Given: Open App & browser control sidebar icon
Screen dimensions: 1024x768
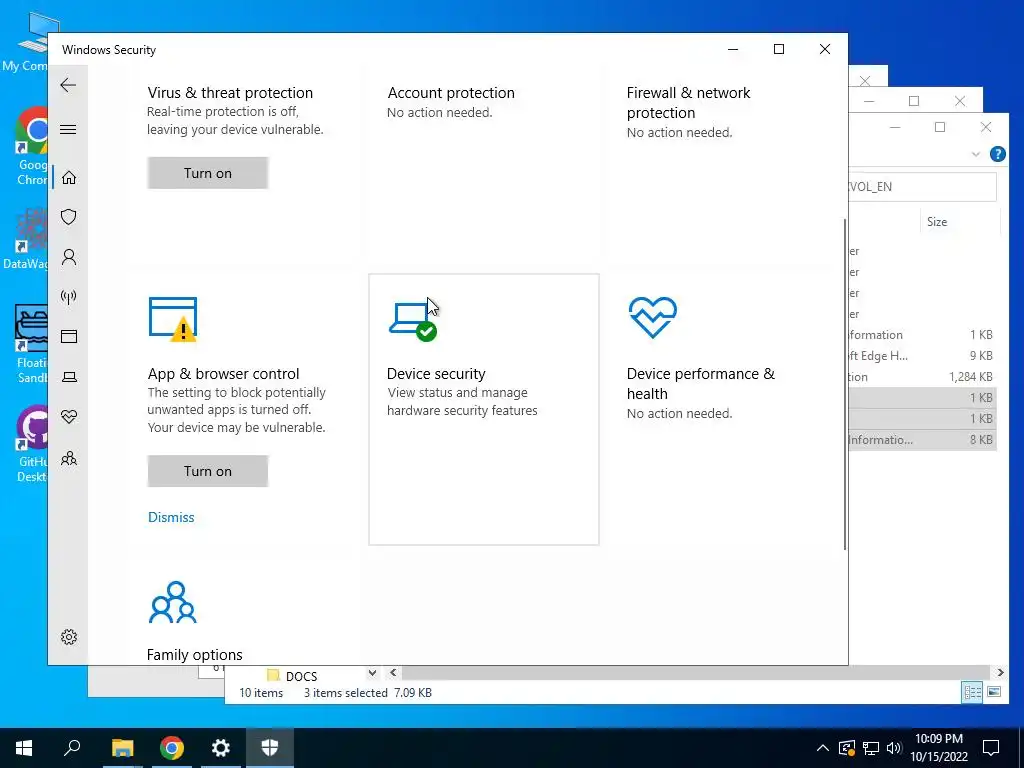Looking at the screenshot, I should (x=69, y=336).
